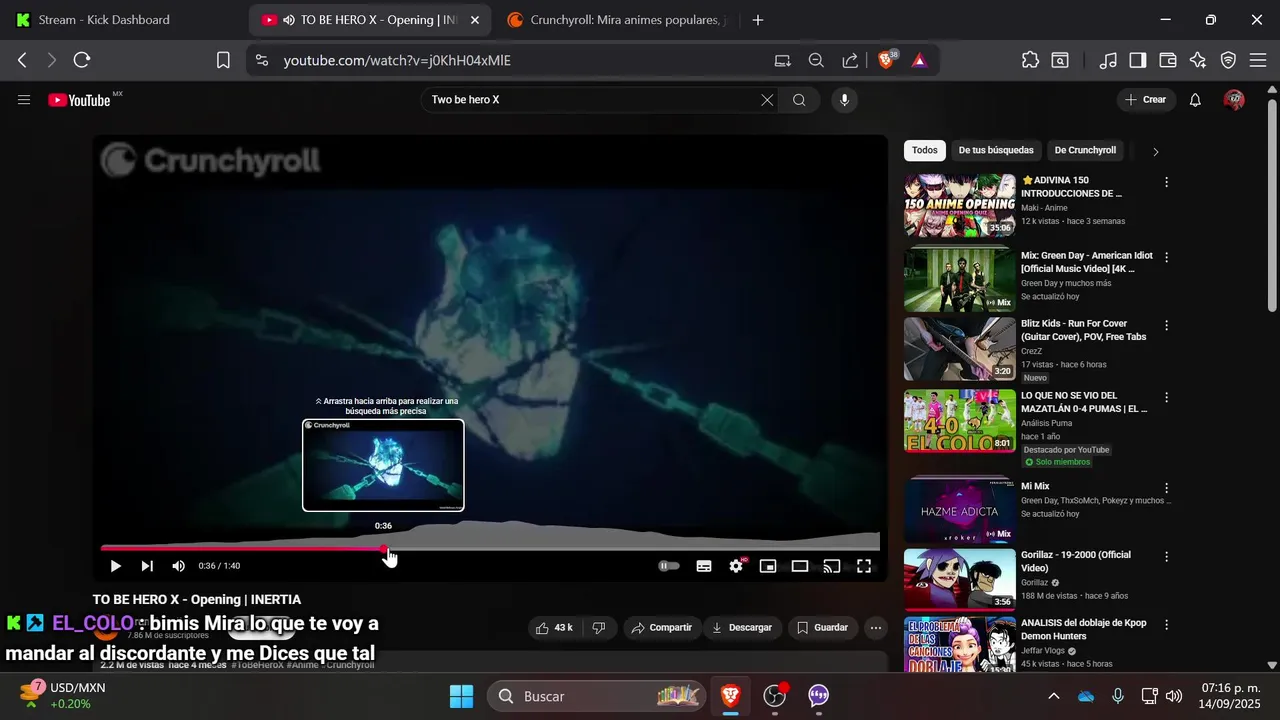
Task: Dislike the video
Action: 599,628
